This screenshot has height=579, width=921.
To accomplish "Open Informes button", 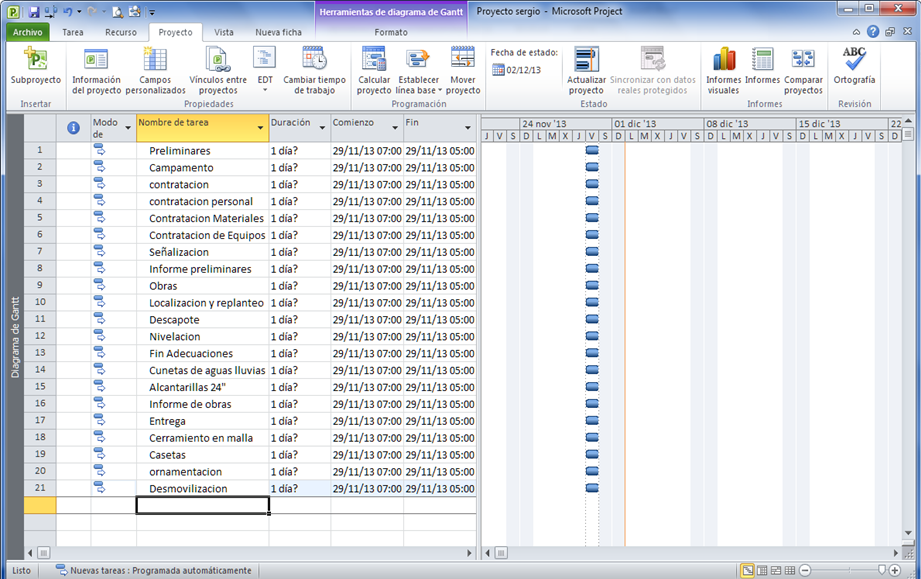I will coord(762,66).
